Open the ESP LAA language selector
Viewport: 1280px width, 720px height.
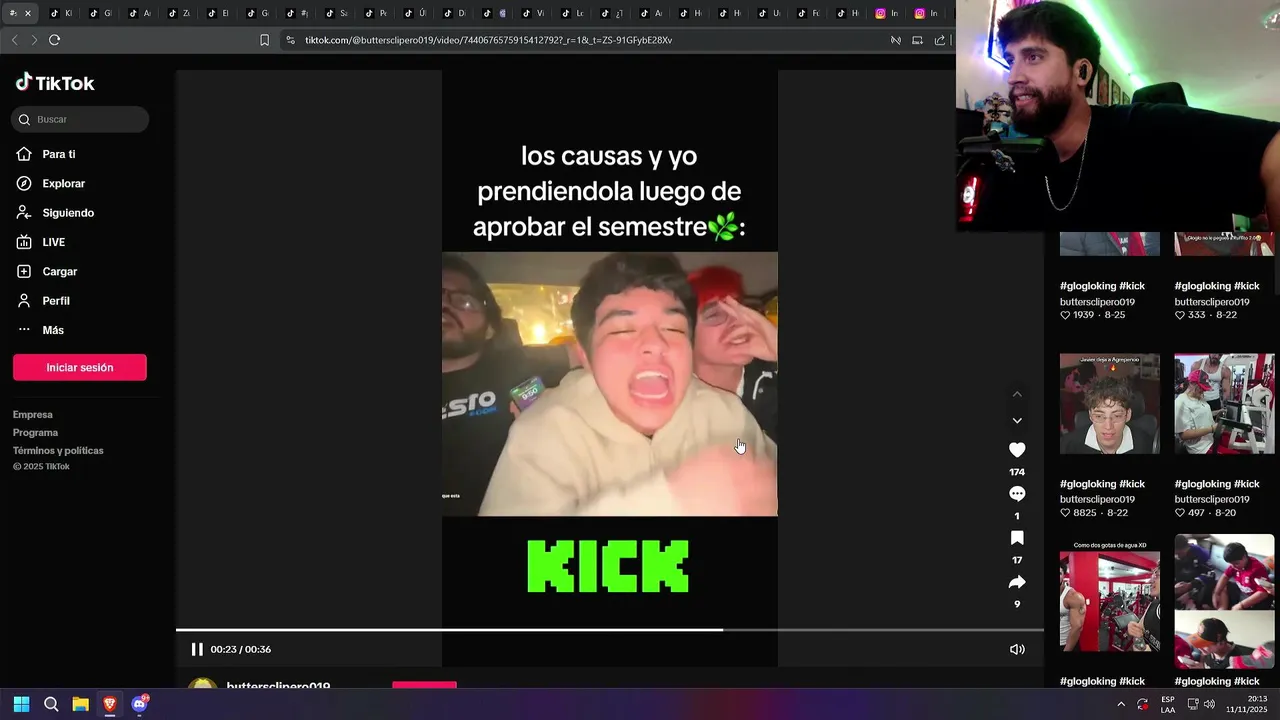pyautogui.click(x=1168, y=704)
